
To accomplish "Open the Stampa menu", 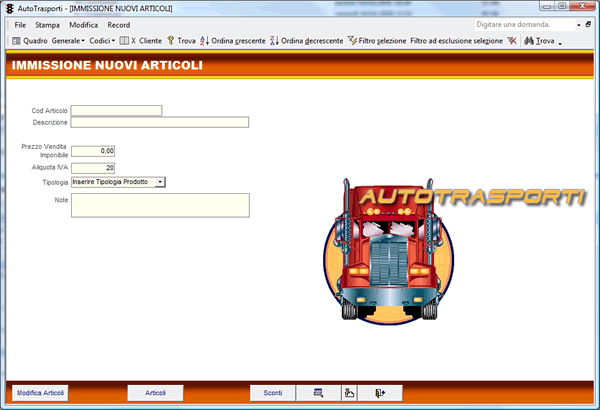I will pos(47,25).
